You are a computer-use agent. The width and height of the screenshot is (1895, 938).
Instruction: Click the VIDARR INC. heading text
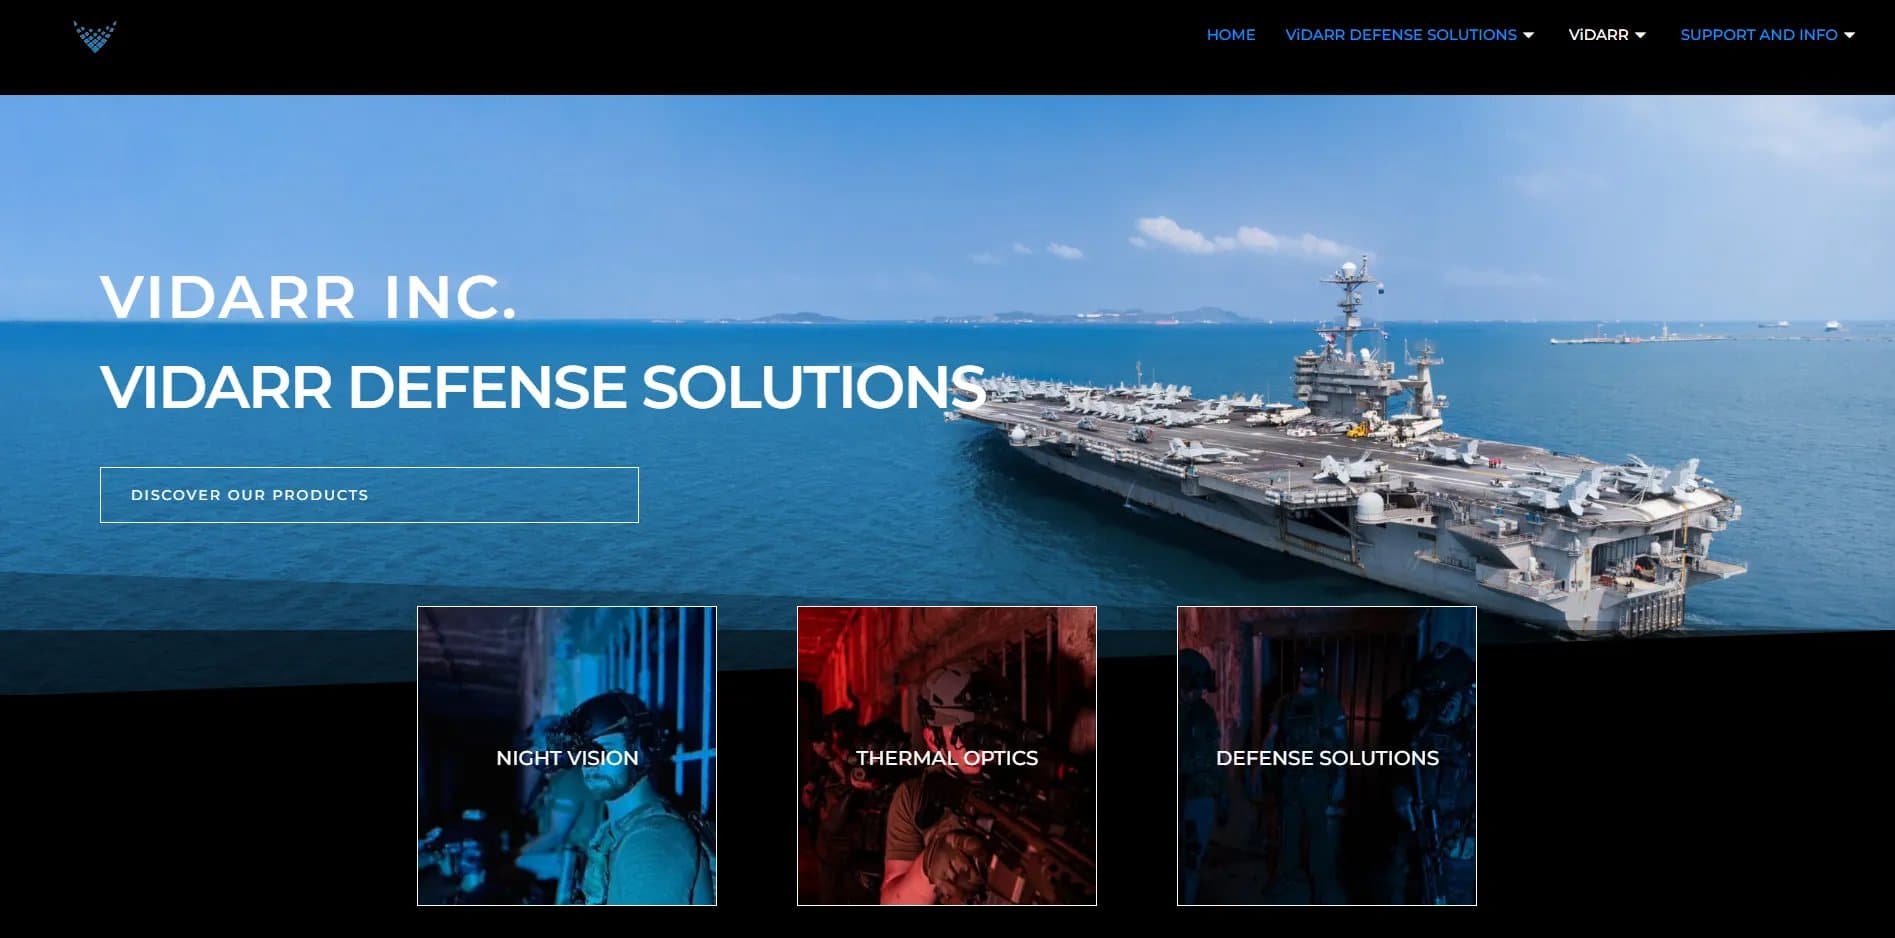[308, 297]
